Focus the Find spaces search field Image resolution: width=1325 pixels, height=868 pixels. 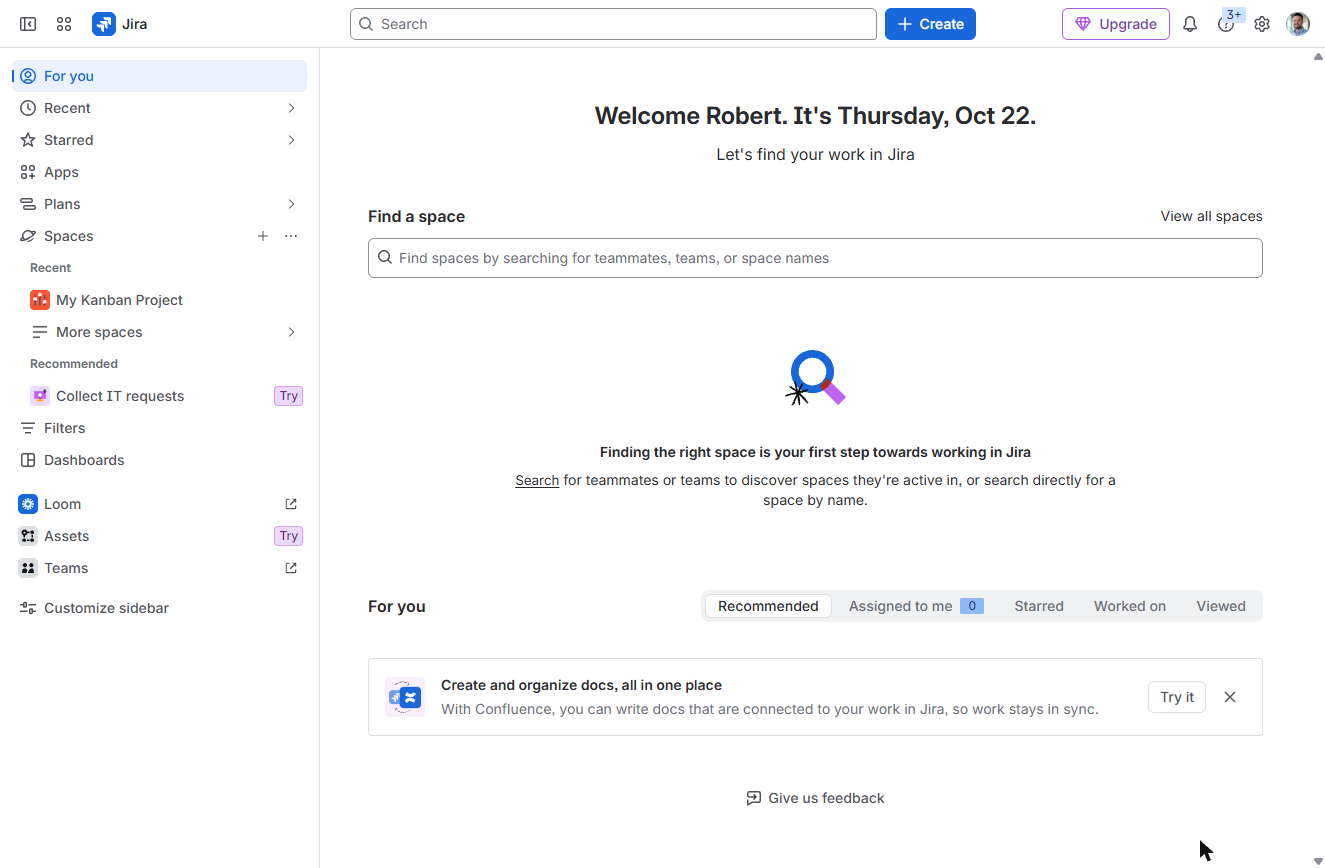click(815, 258)
